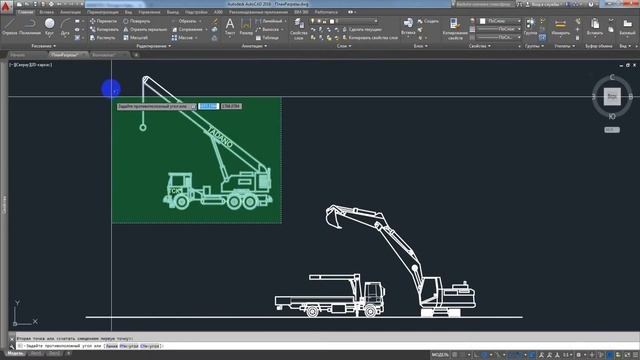Toggle grid display in status bar

click(455, 355)
